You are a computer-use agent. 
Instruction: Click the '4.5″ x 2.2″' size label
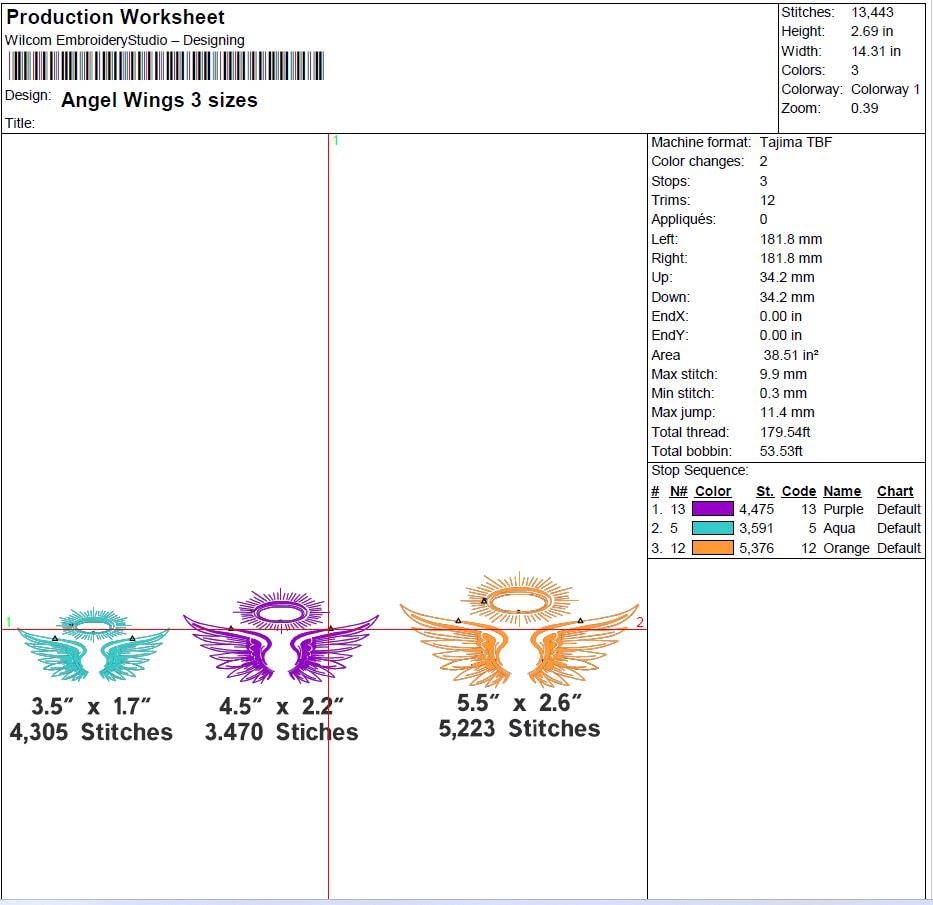281,706
